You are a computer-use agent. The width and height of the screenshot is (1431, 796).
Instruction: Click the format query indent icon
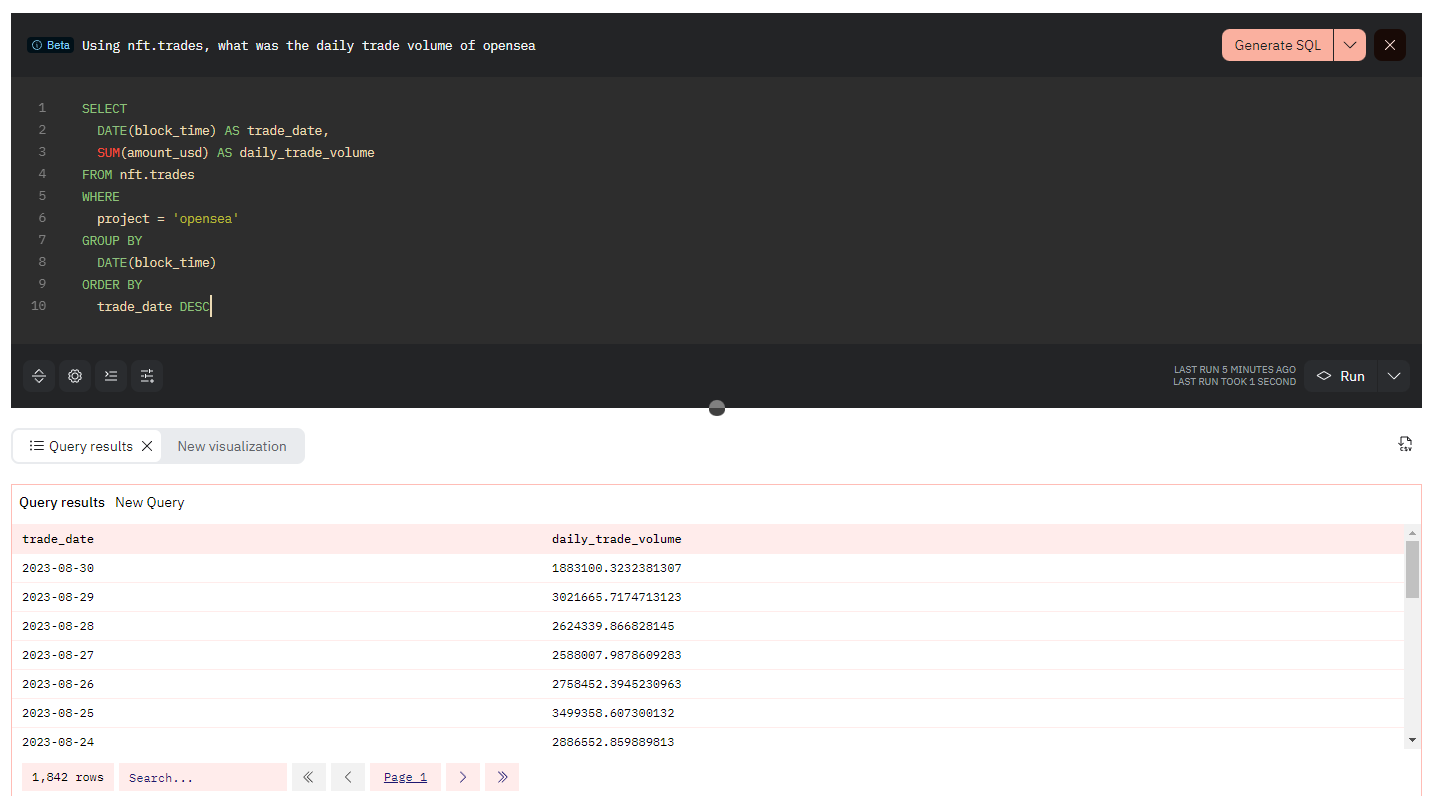point(111,376)
